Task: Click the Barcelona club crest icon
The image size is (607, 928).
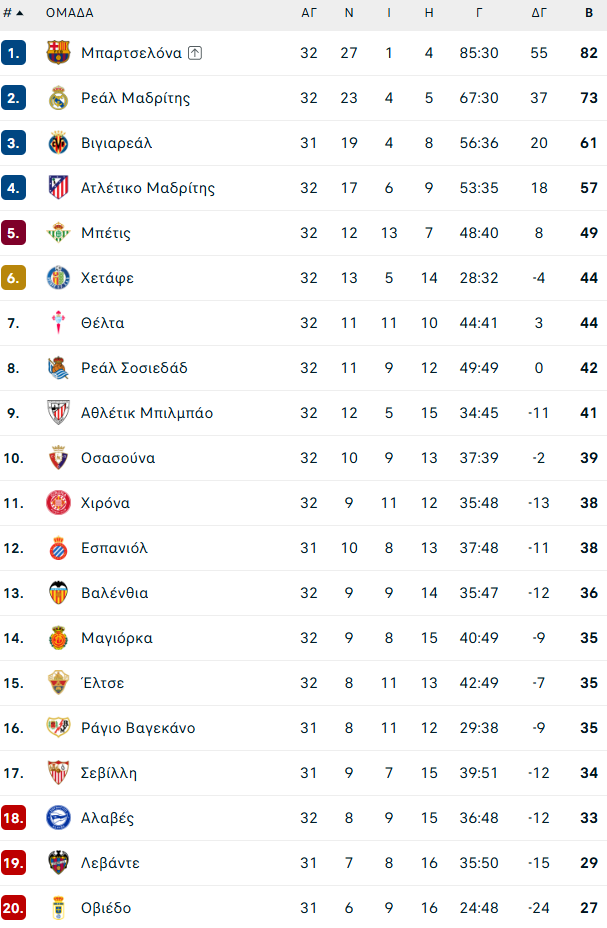Action: (x=59, y=53)
